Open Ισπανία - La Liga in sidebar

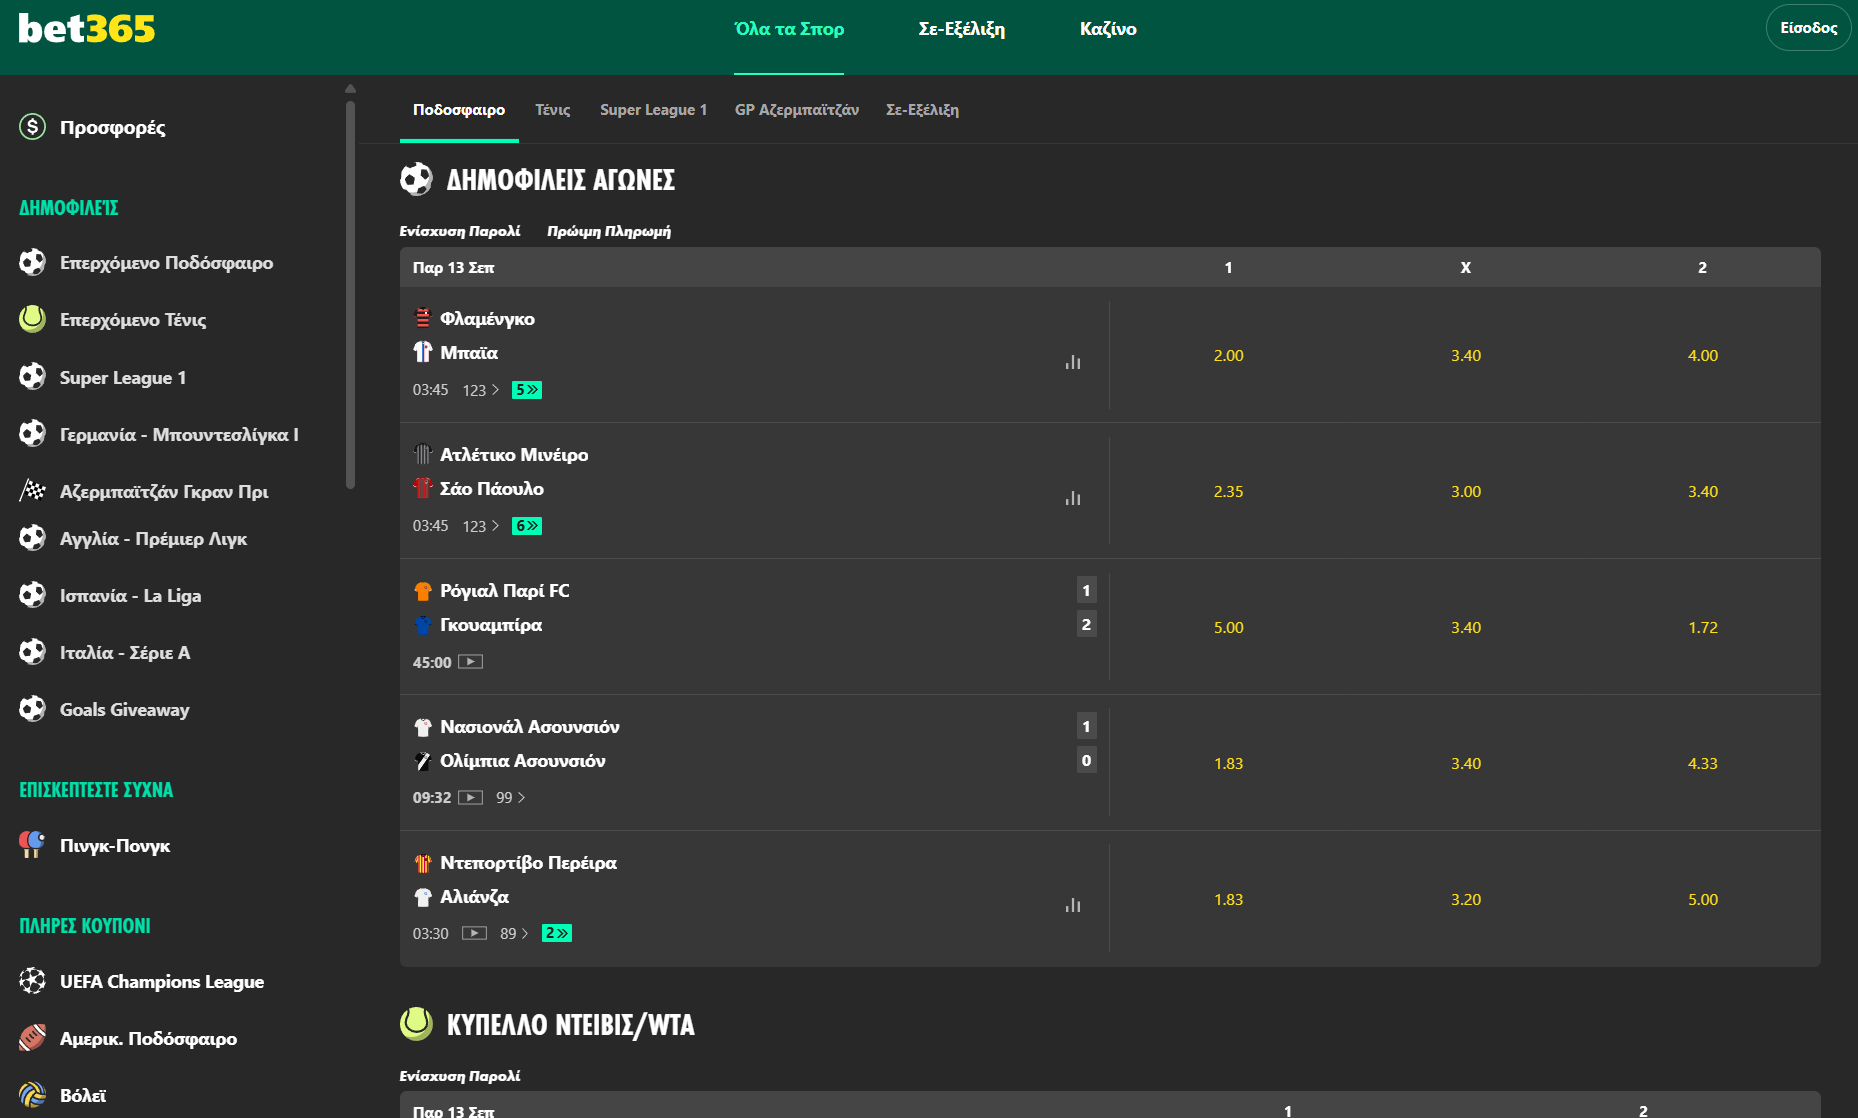(130, 595)
